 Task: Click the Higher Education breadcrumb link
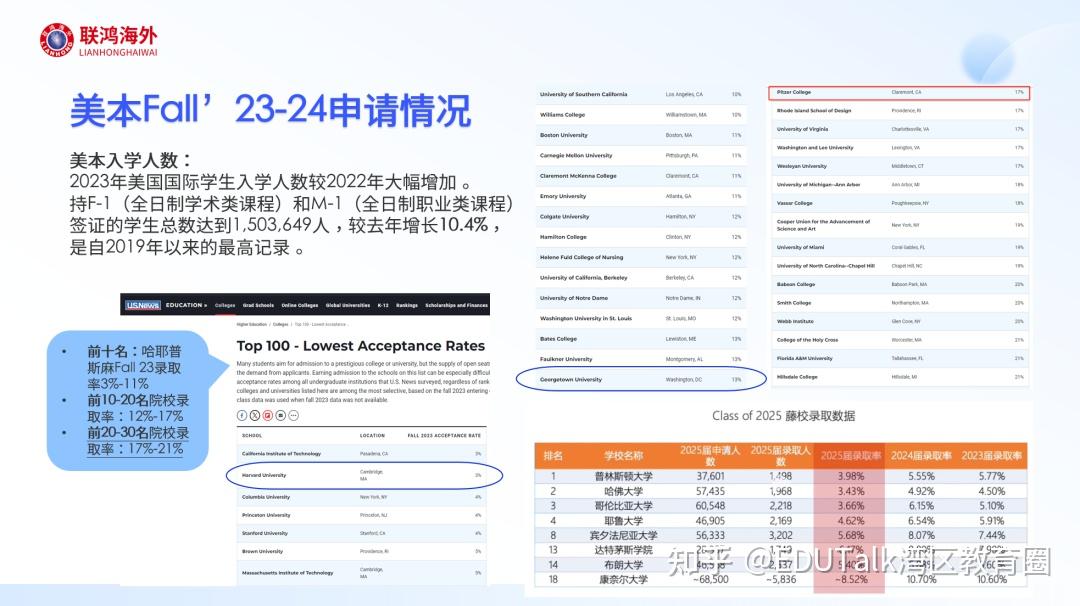[x=252, y=325]
